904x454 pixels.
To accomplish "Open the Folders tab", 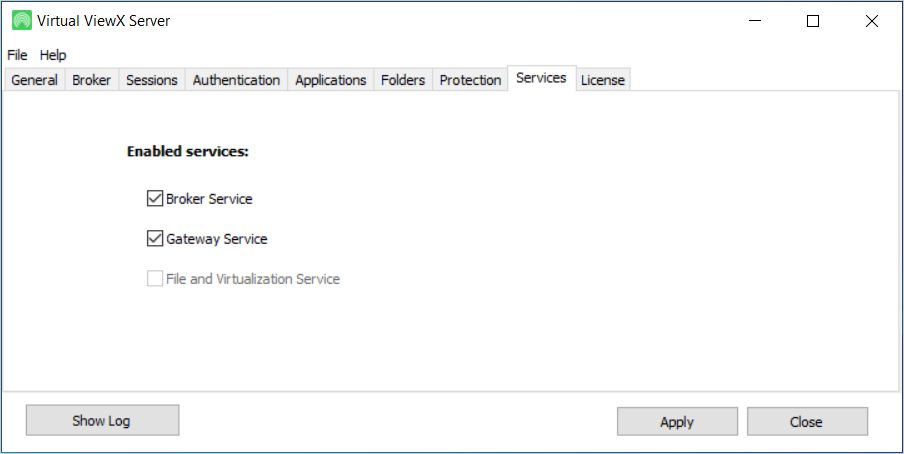I will 402,80.
